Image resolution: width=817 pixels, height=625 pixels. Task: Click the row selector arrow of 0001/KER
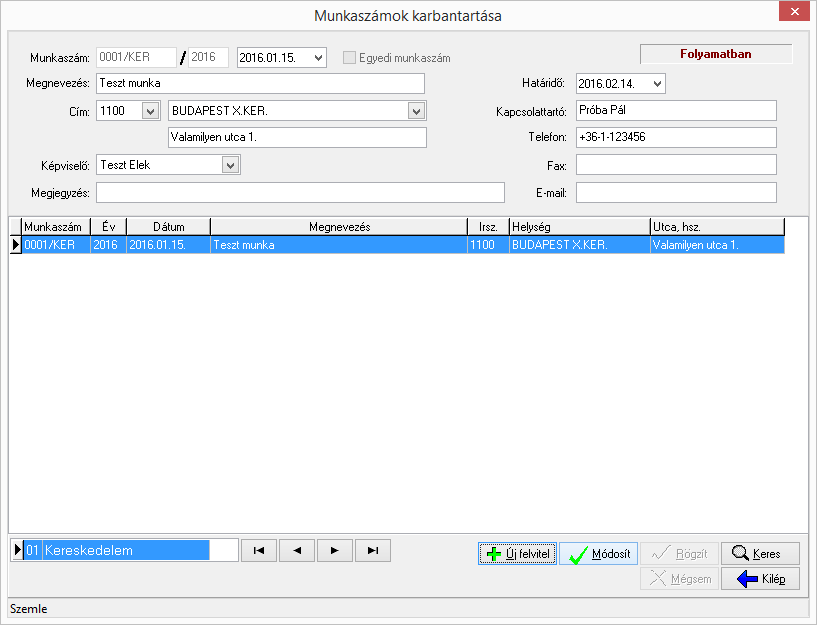click(x=16, y=245)
